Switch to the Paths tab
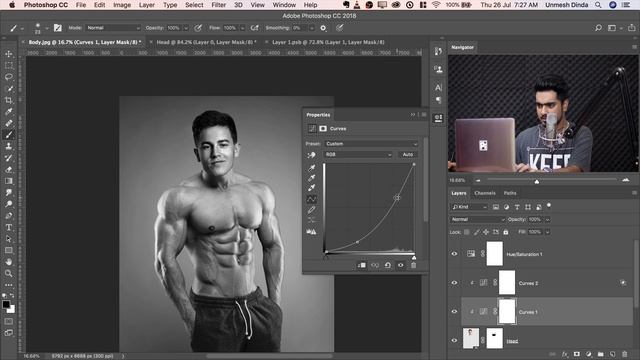 (510, 193)
